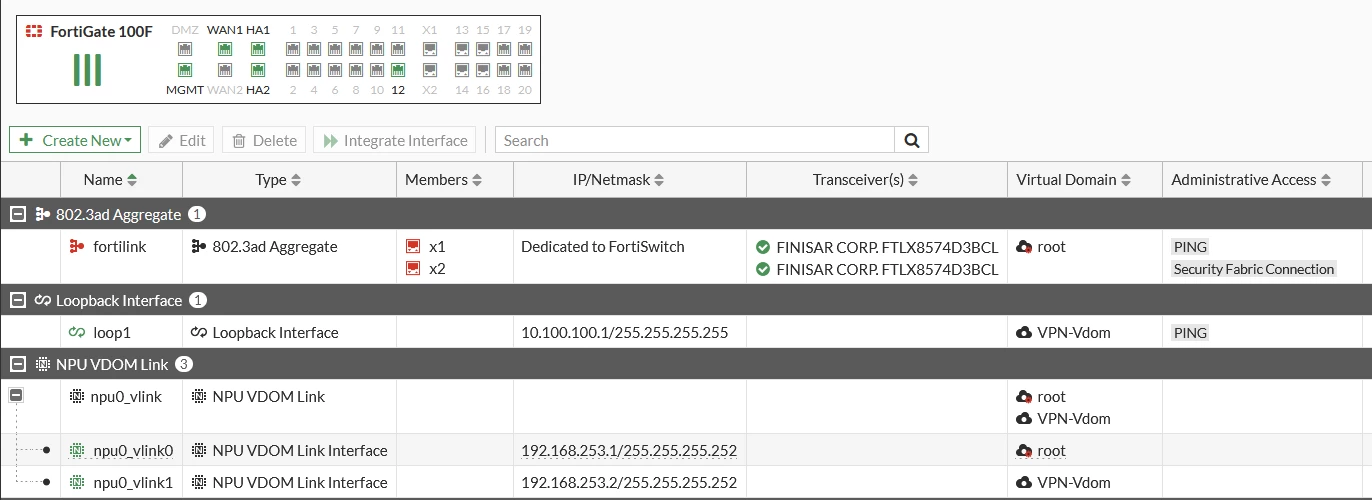Viewport: 1372px width, 500px height.
Task: Click the fortilink aggregate interface icon
Action: 77,246
